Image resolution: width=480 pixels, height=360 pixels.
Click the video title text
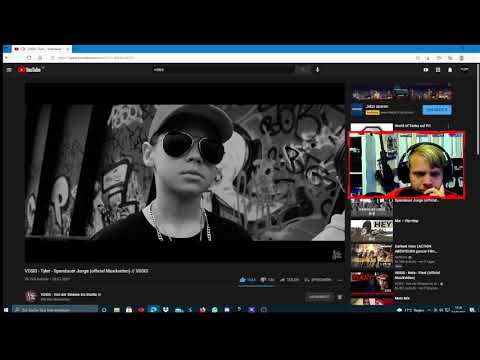(86, 271)
